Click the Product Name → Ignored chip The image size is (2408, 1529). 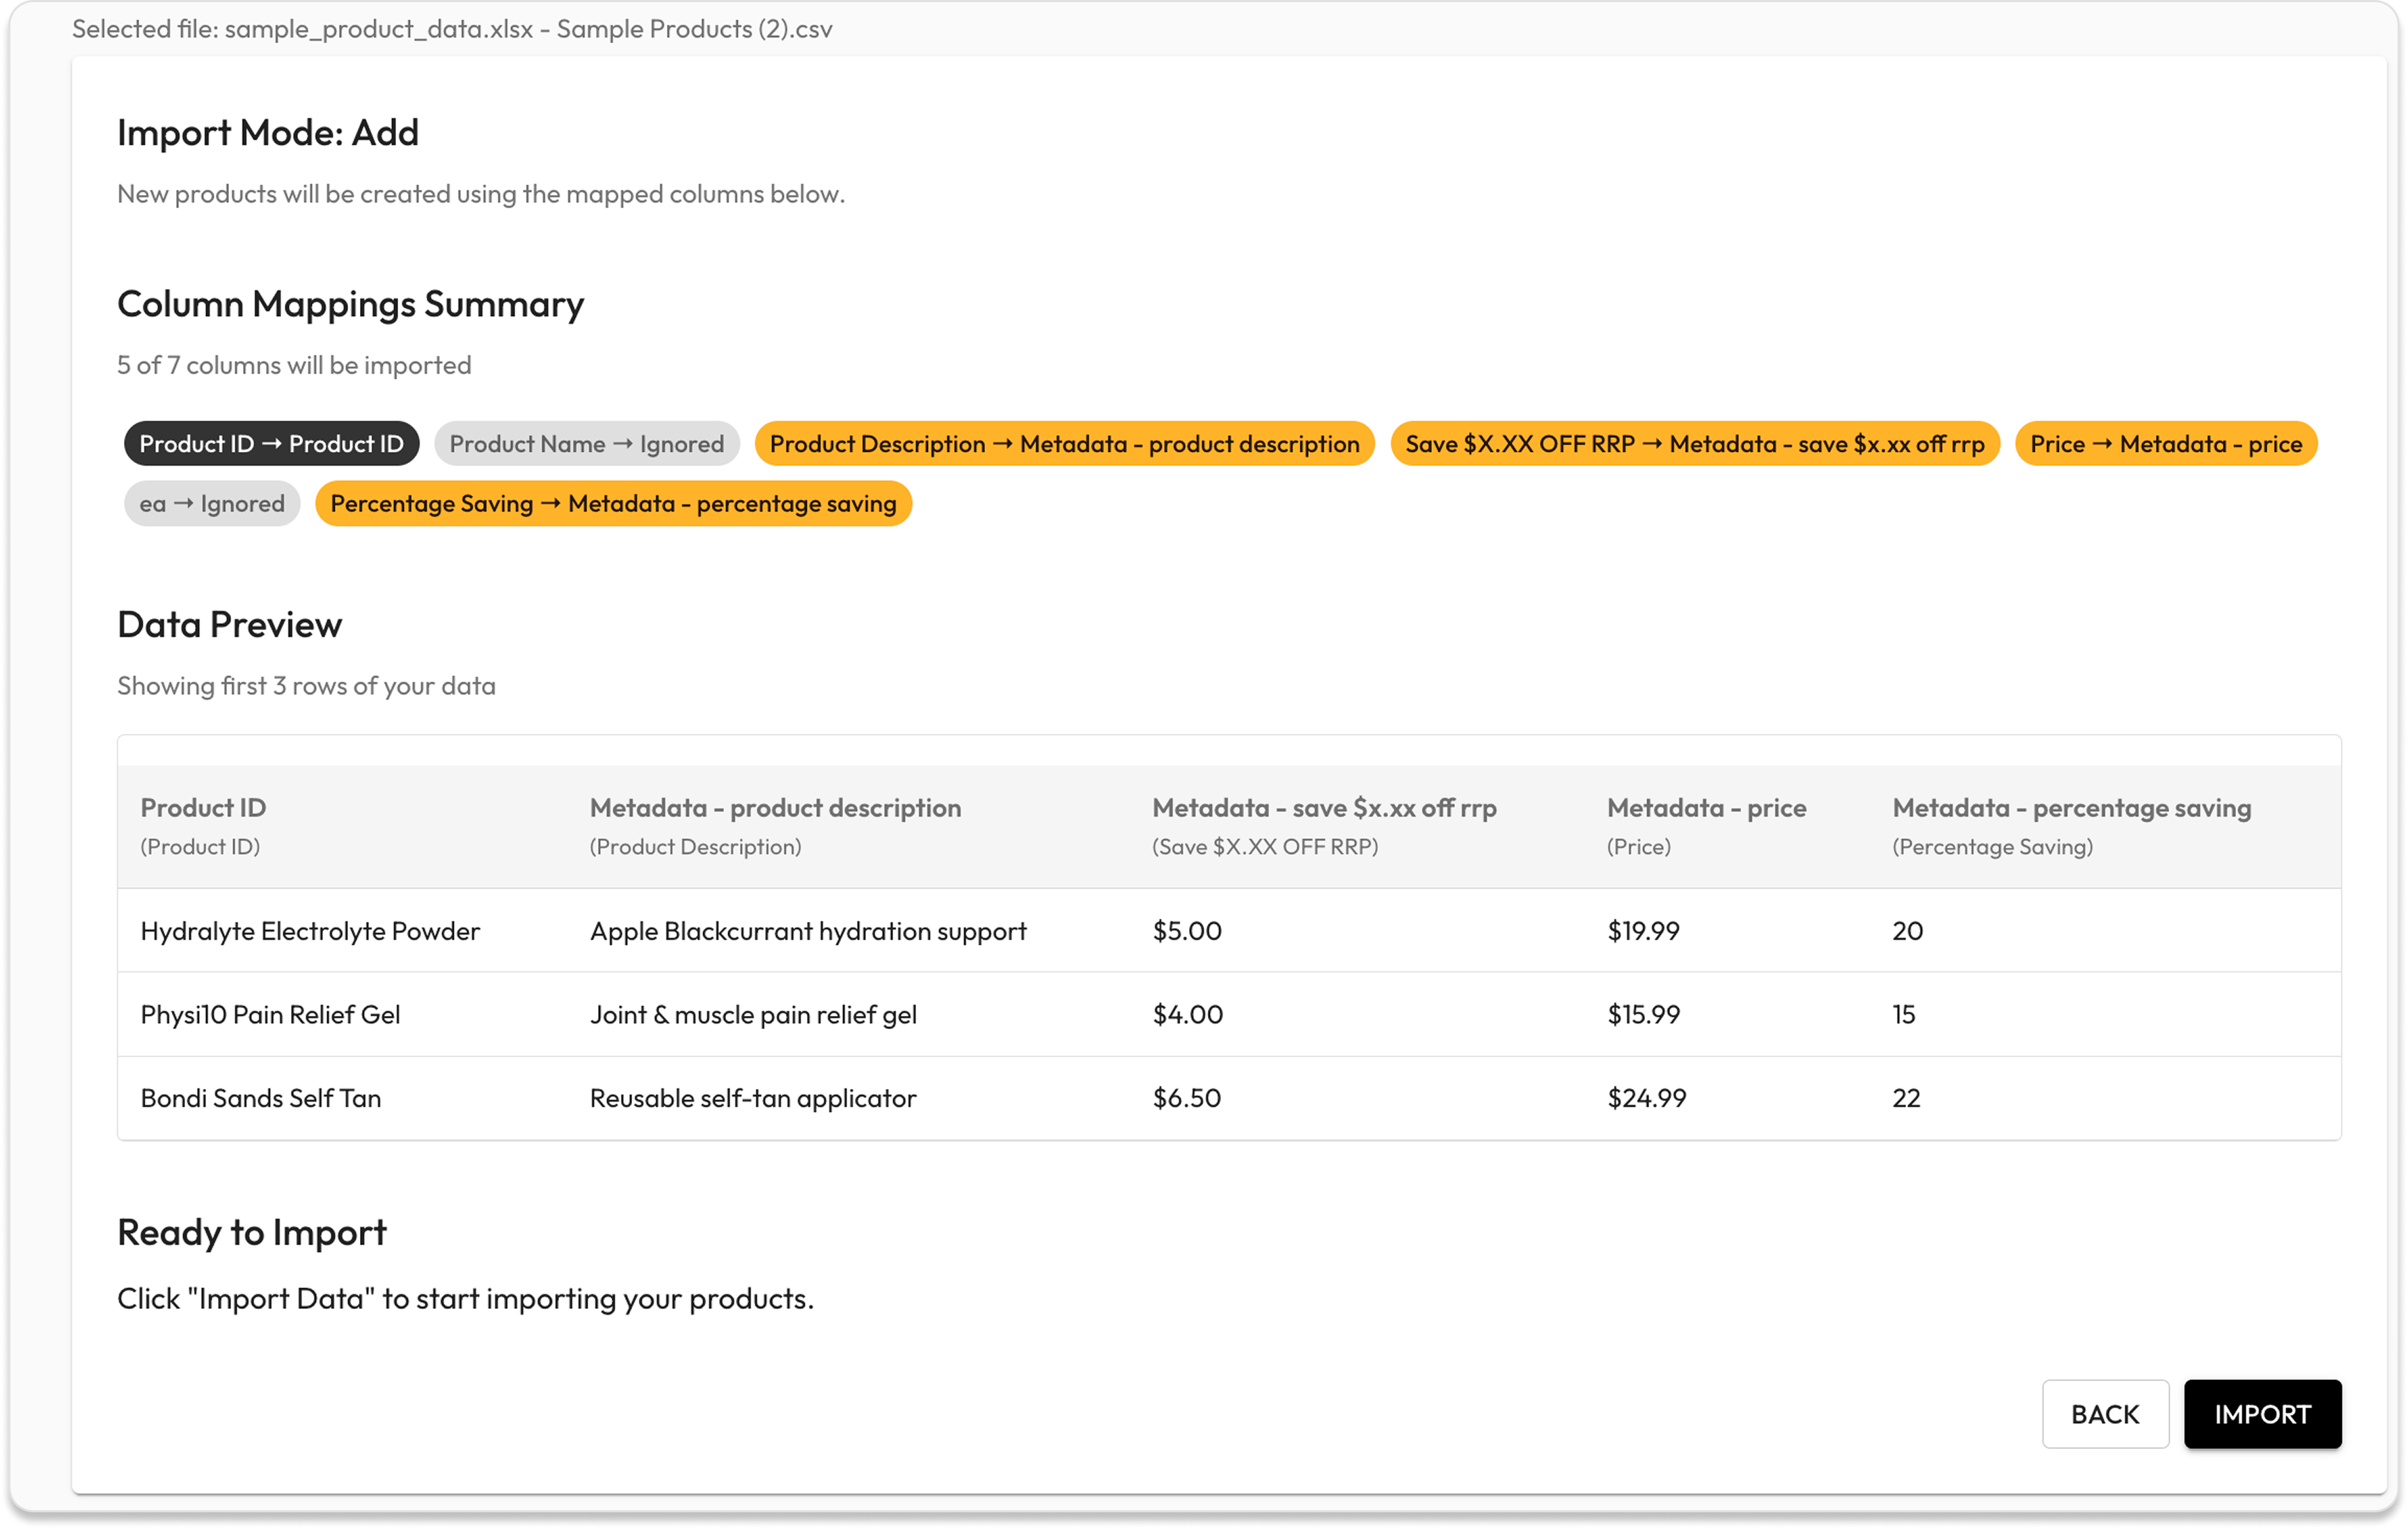coord(586,444)
